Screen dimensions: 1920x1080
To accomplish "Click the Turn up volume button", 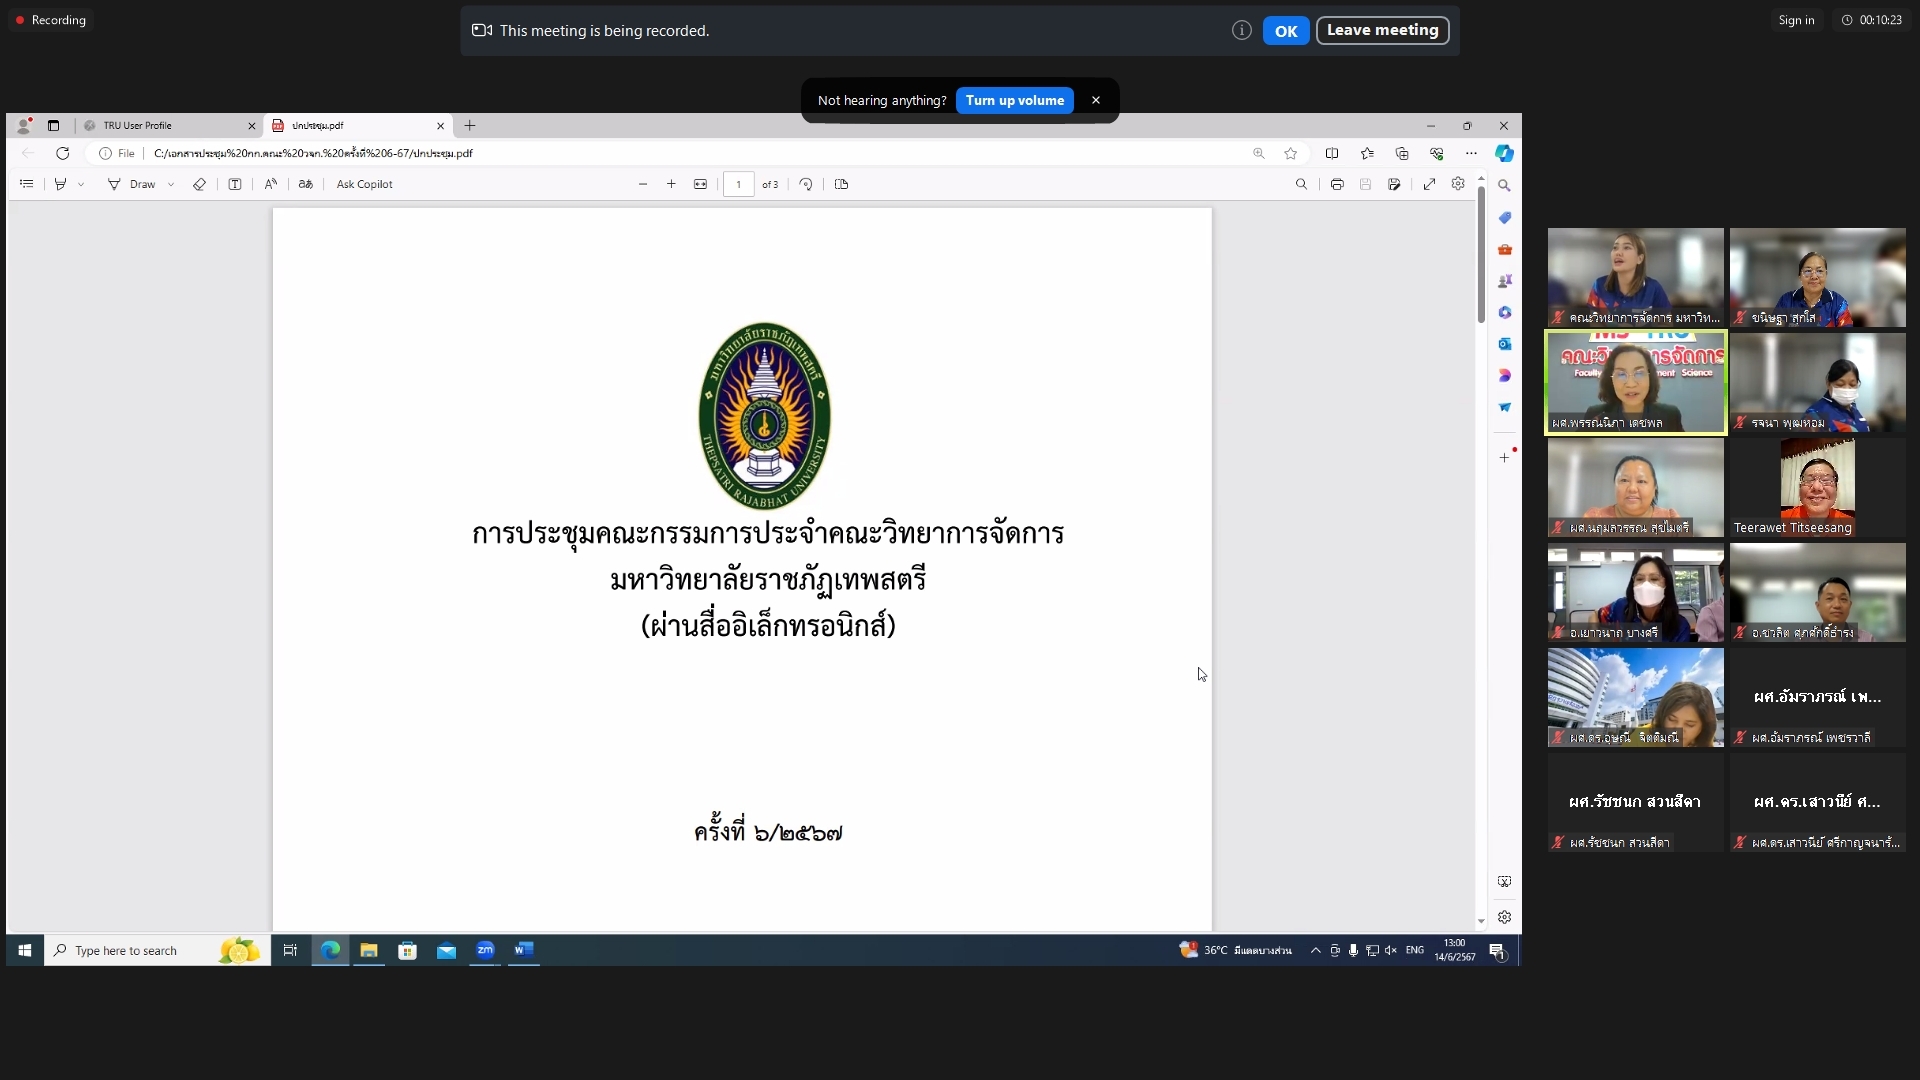I will pyautogui.click(x=1015, y=100).
